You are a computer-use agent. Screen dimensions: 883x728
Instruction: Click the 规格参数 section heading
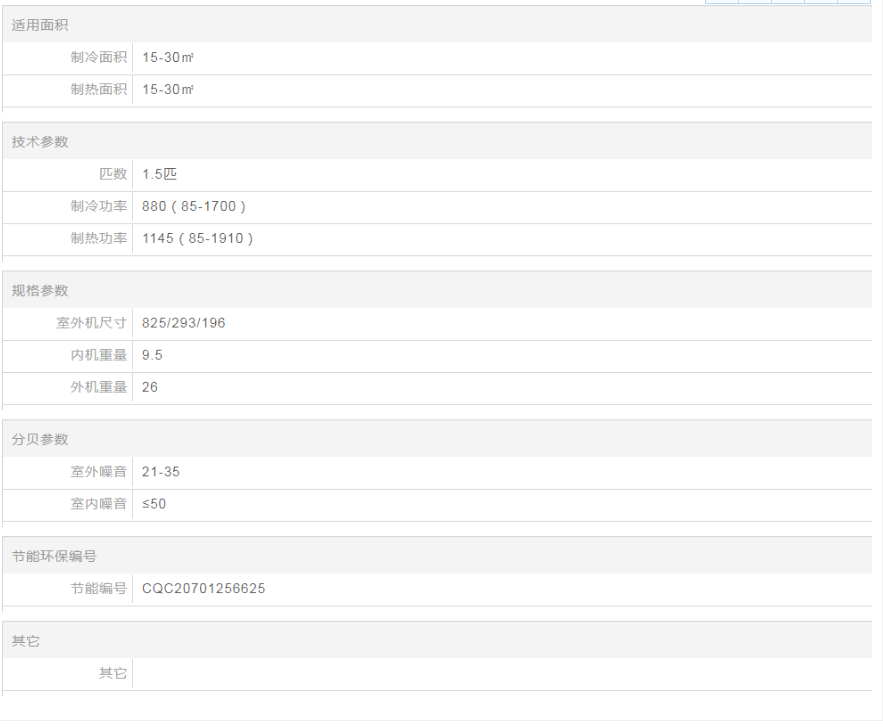[40, 291]
